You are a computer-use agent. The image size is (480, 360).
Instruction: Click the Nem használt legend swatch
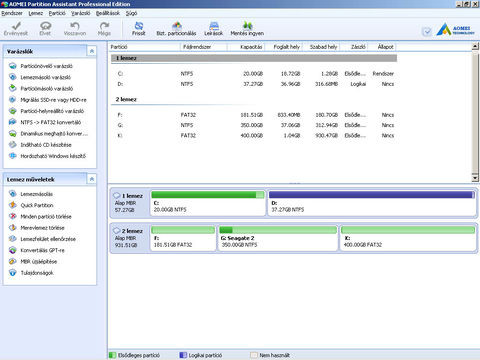(254, 355)
